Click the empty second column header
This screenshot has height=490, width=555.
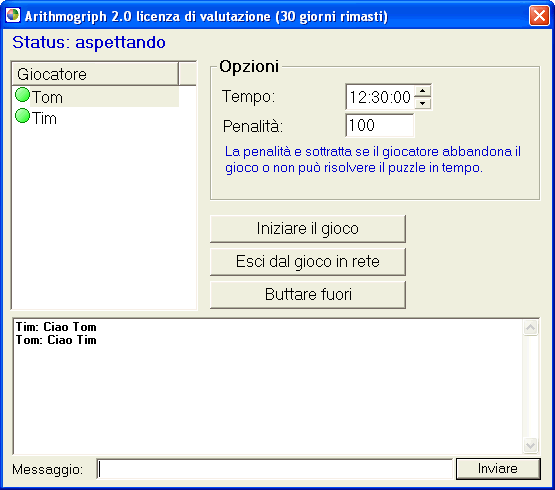(187, 74)
